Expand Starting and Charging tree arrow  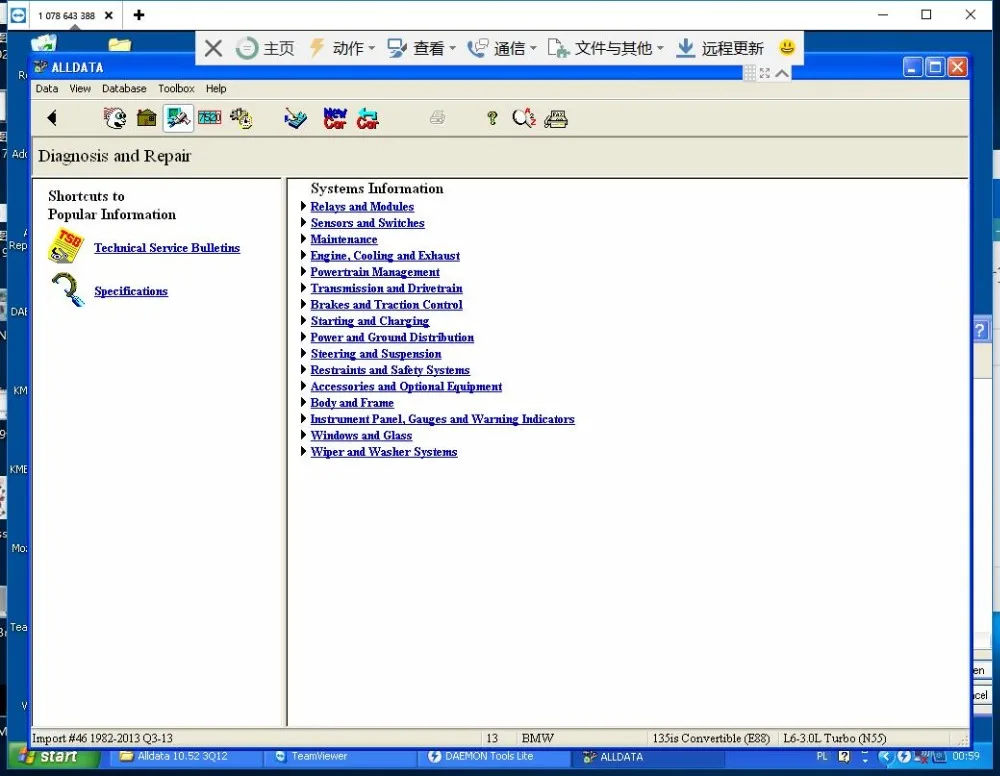[304, 320]
